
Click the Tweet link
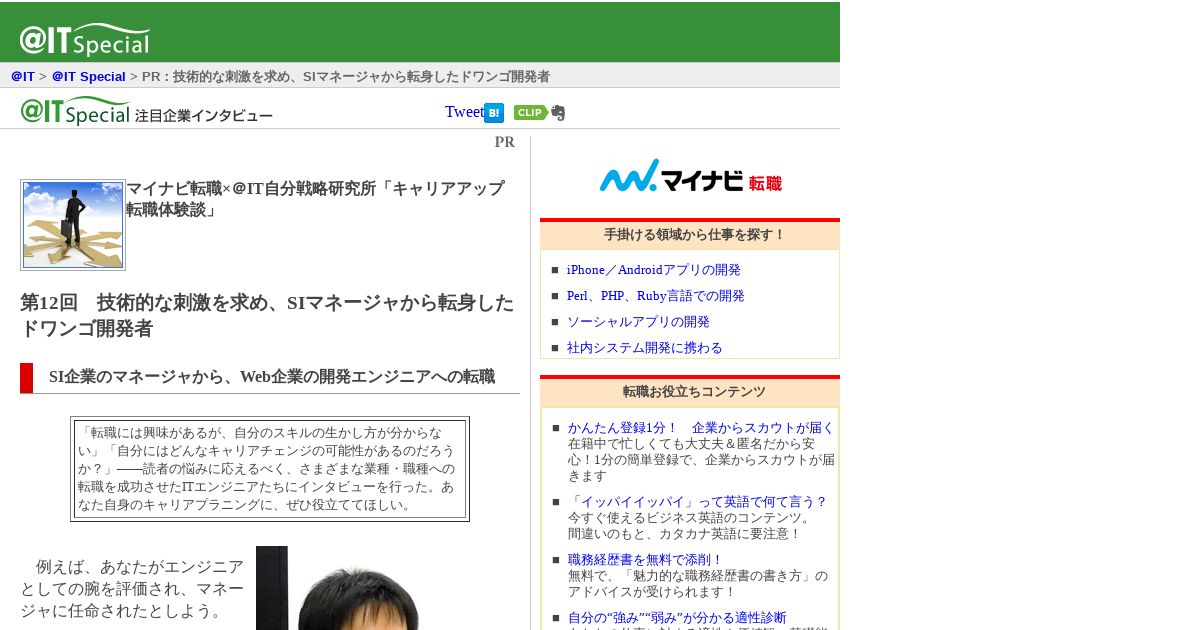click(464, 112)
